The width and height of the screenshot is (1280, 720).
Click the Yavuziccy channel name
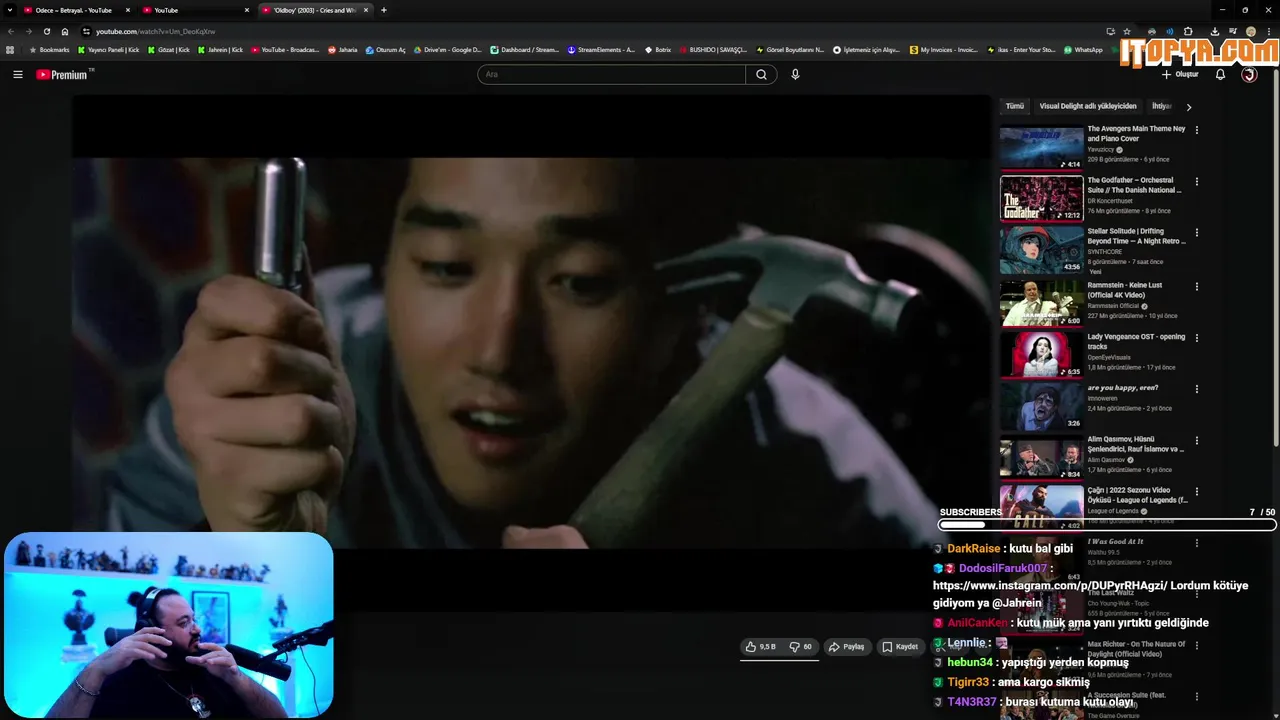1101,149
